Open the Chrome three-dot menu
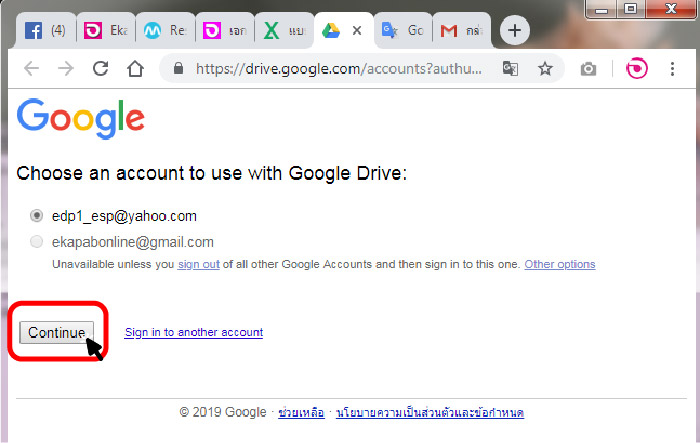Screen dimensions: 700x443 click(672, 69)
